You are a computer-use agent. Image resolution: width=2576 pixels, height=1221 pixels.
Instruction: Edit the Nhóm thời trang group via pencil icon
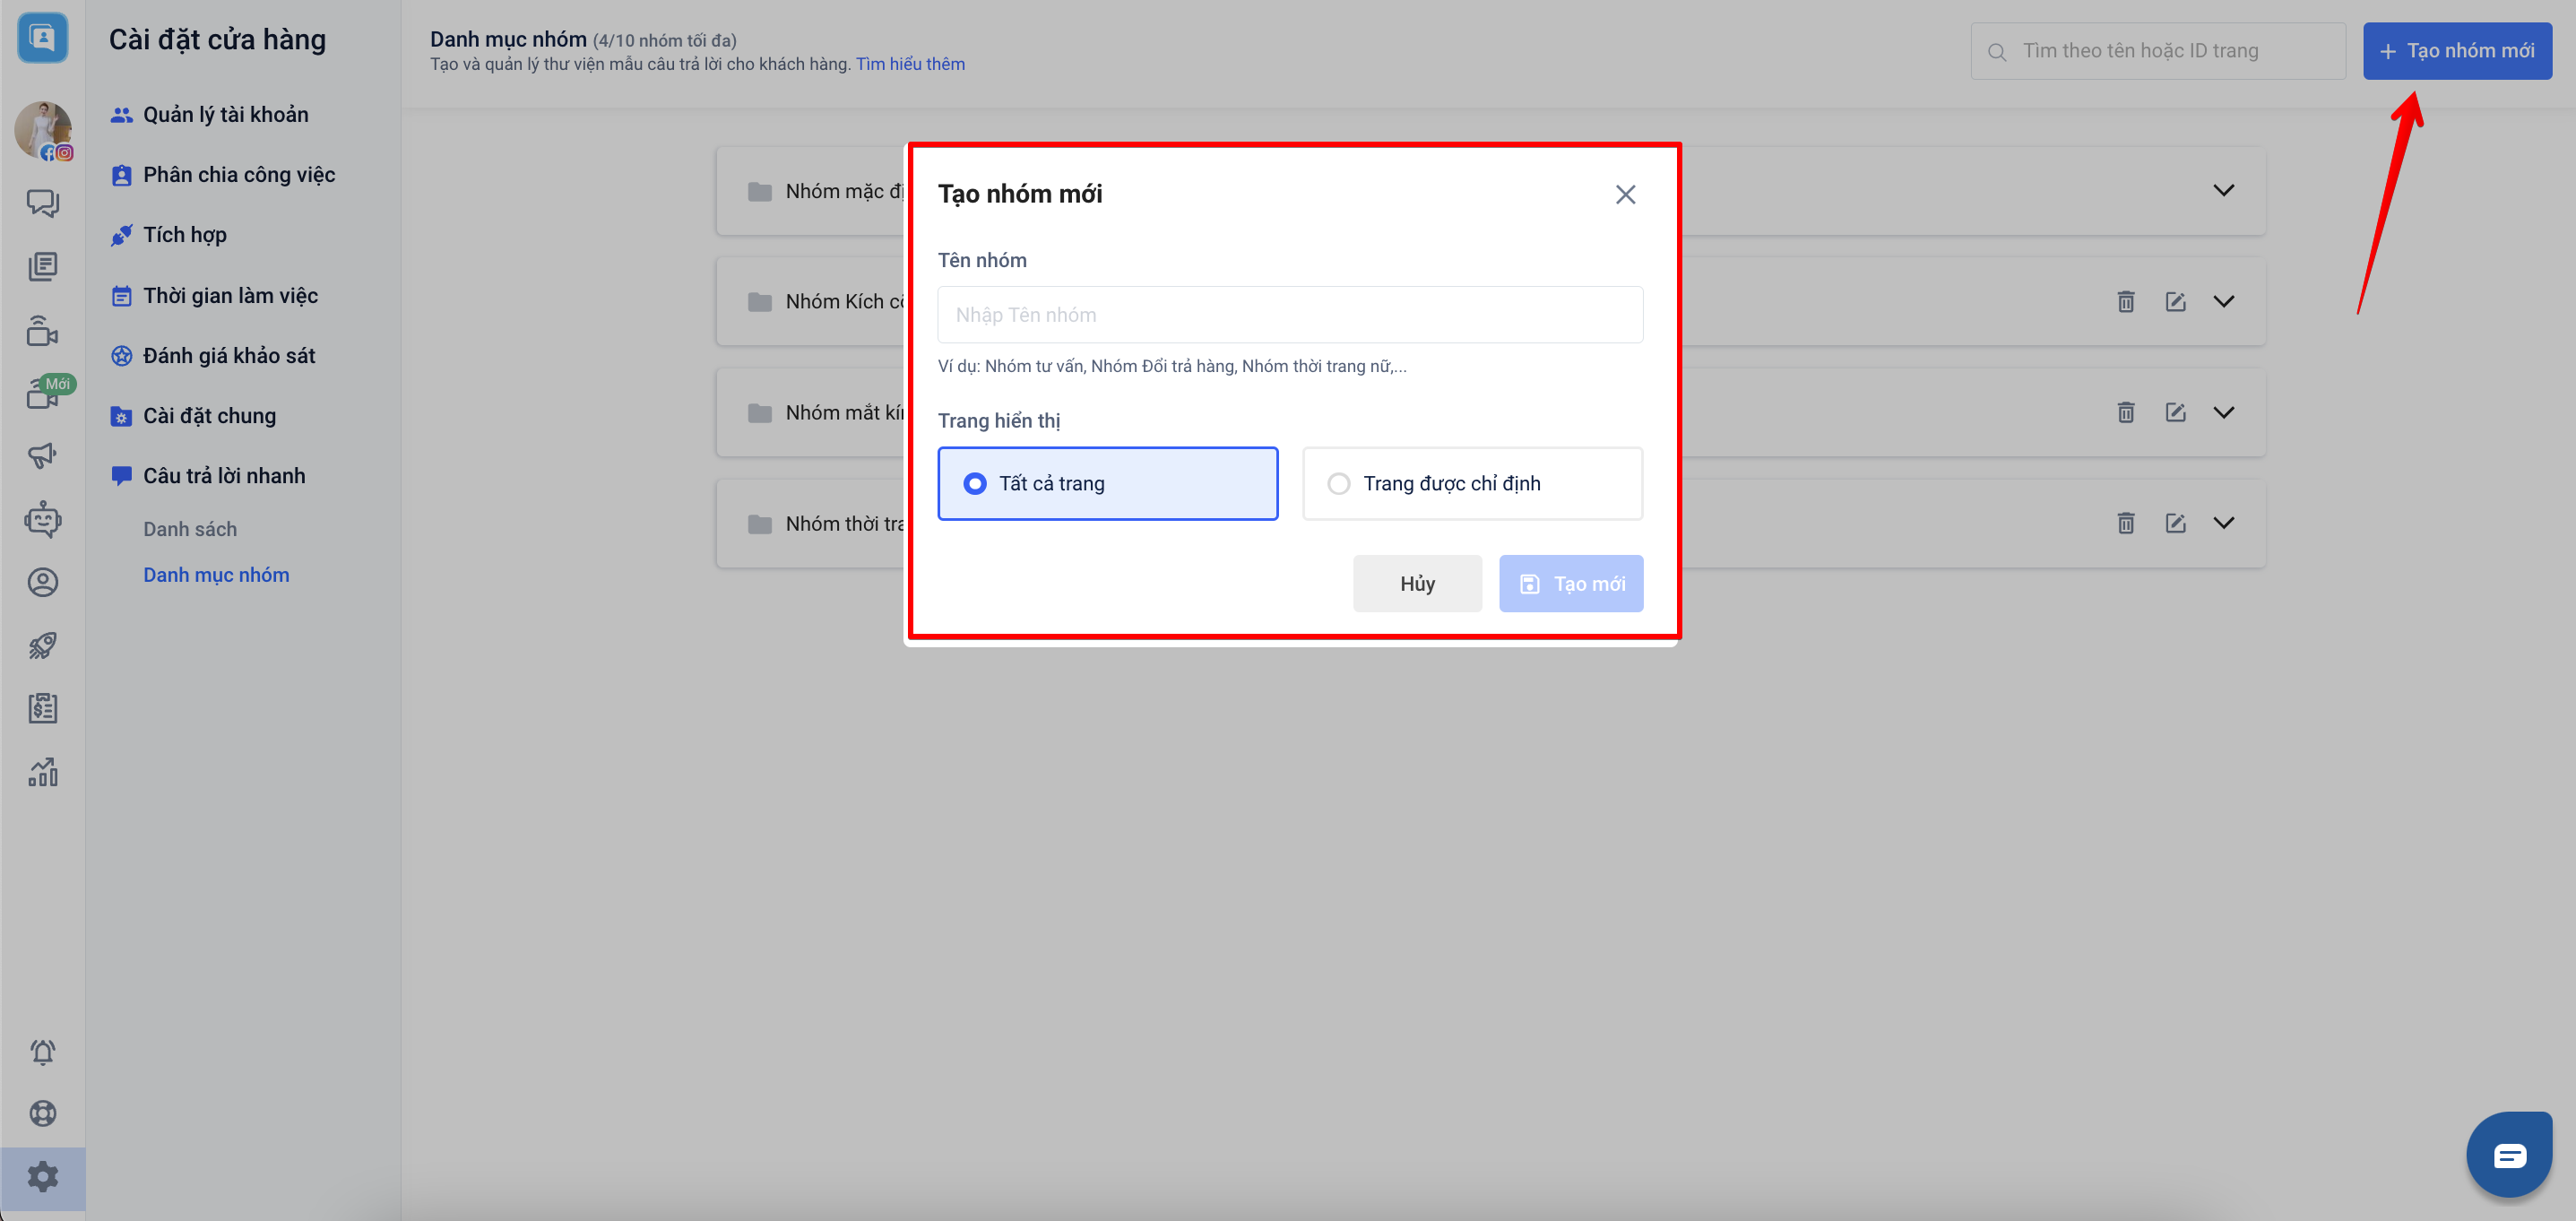click(2174, 523)
